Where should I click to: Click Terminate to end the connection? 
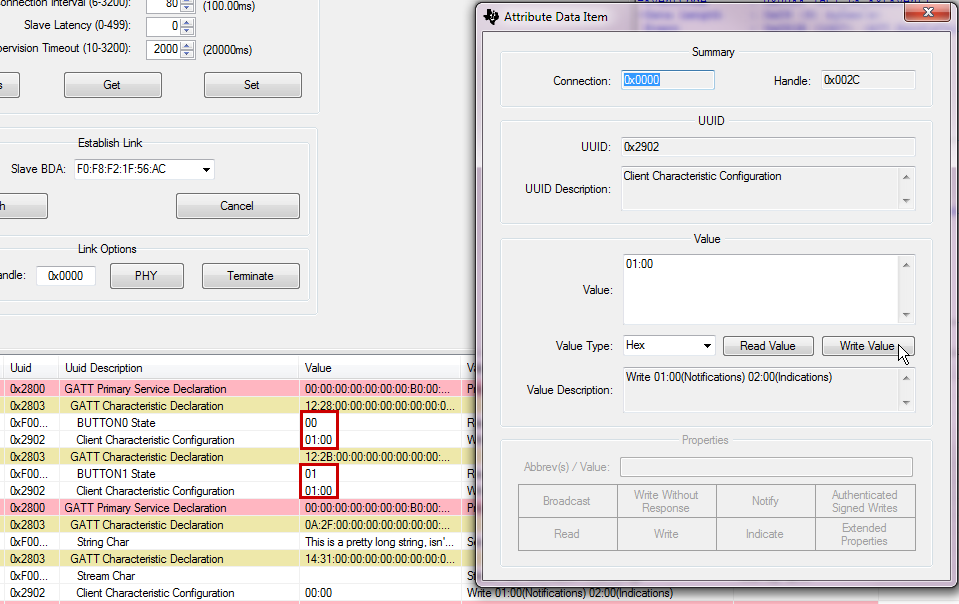tap(251, 275)
